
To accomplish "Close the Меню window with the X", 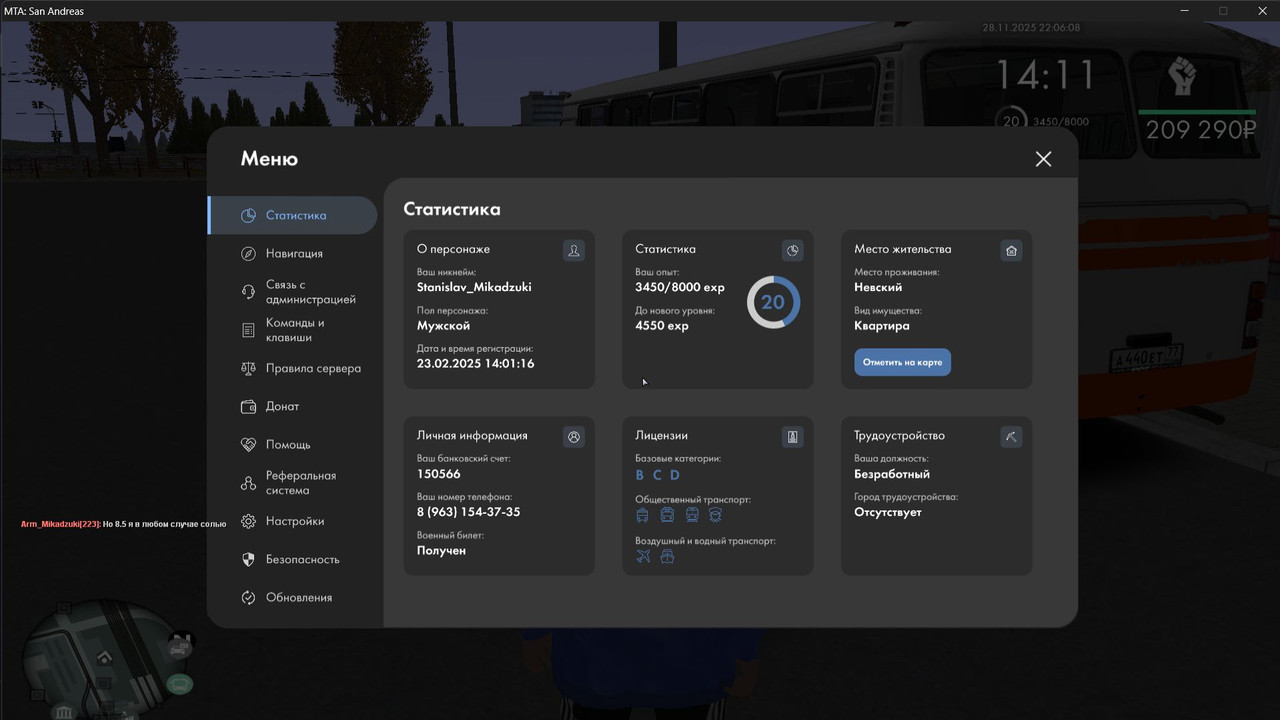I will pos(1043,159).
